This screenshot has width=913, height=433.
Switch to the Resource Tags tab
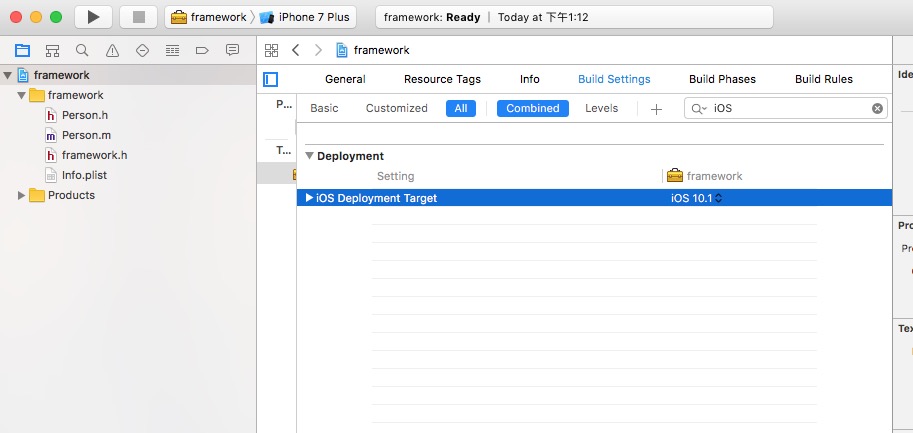(x=443, y=79)
